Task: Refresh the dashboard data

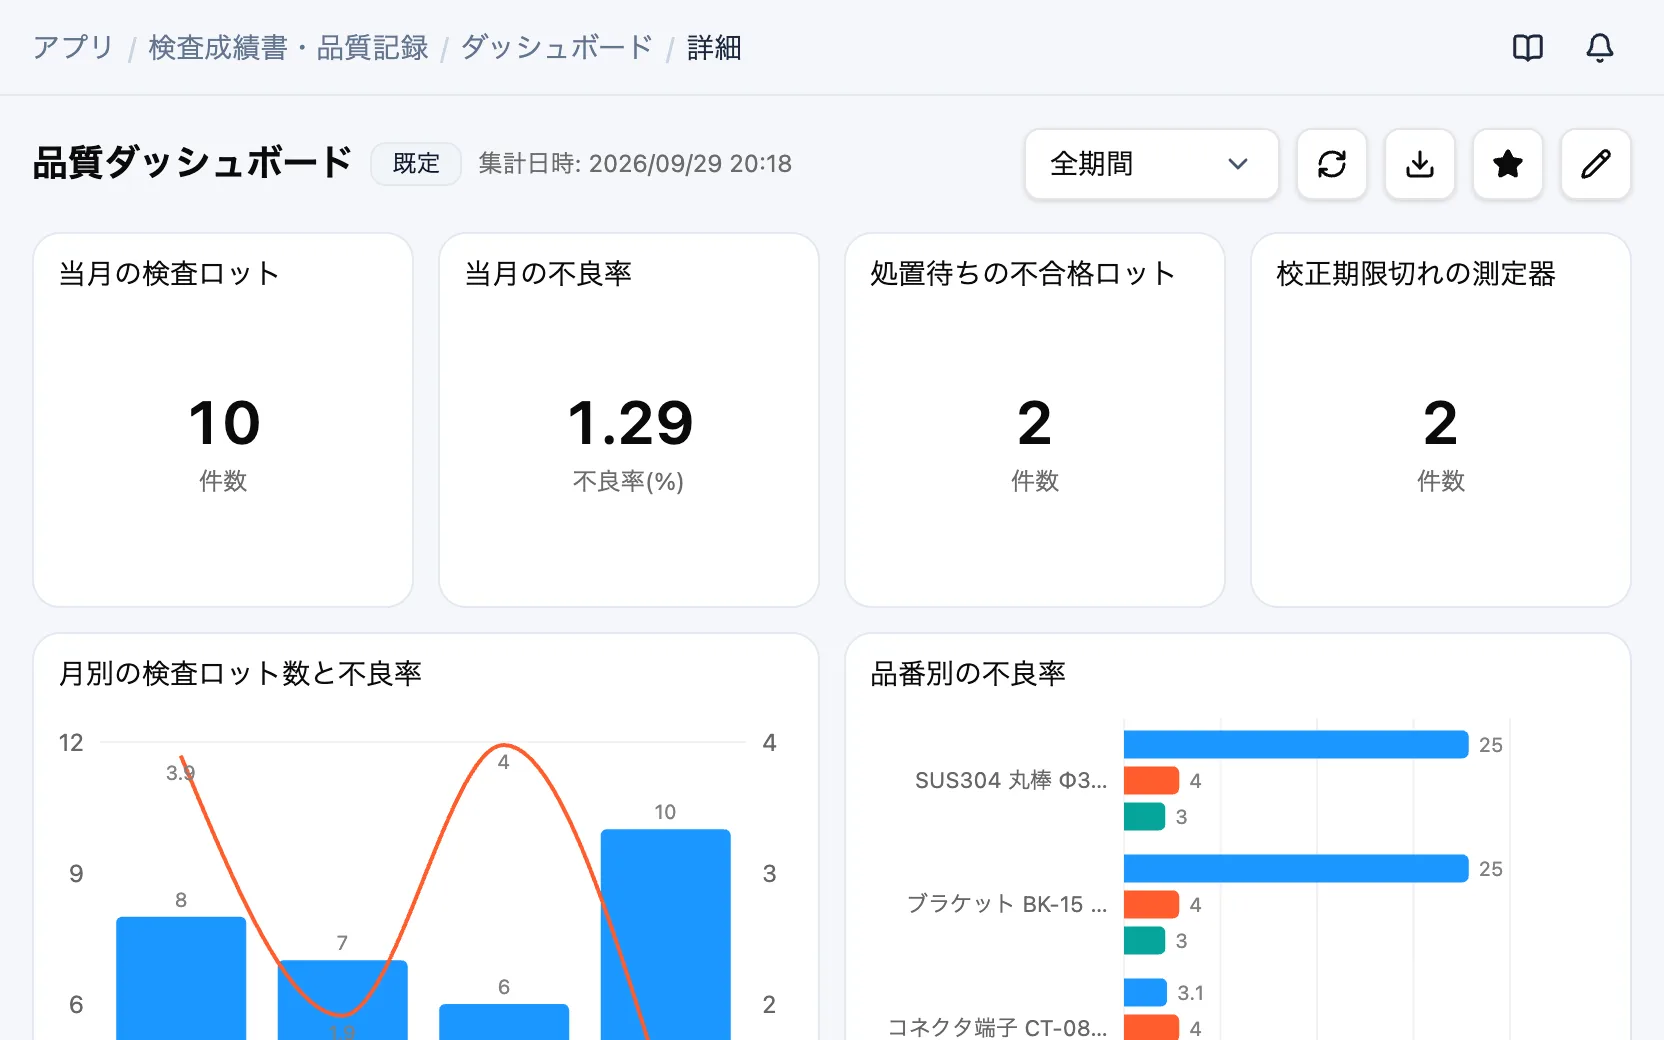Action: [x=1332, y=164]
